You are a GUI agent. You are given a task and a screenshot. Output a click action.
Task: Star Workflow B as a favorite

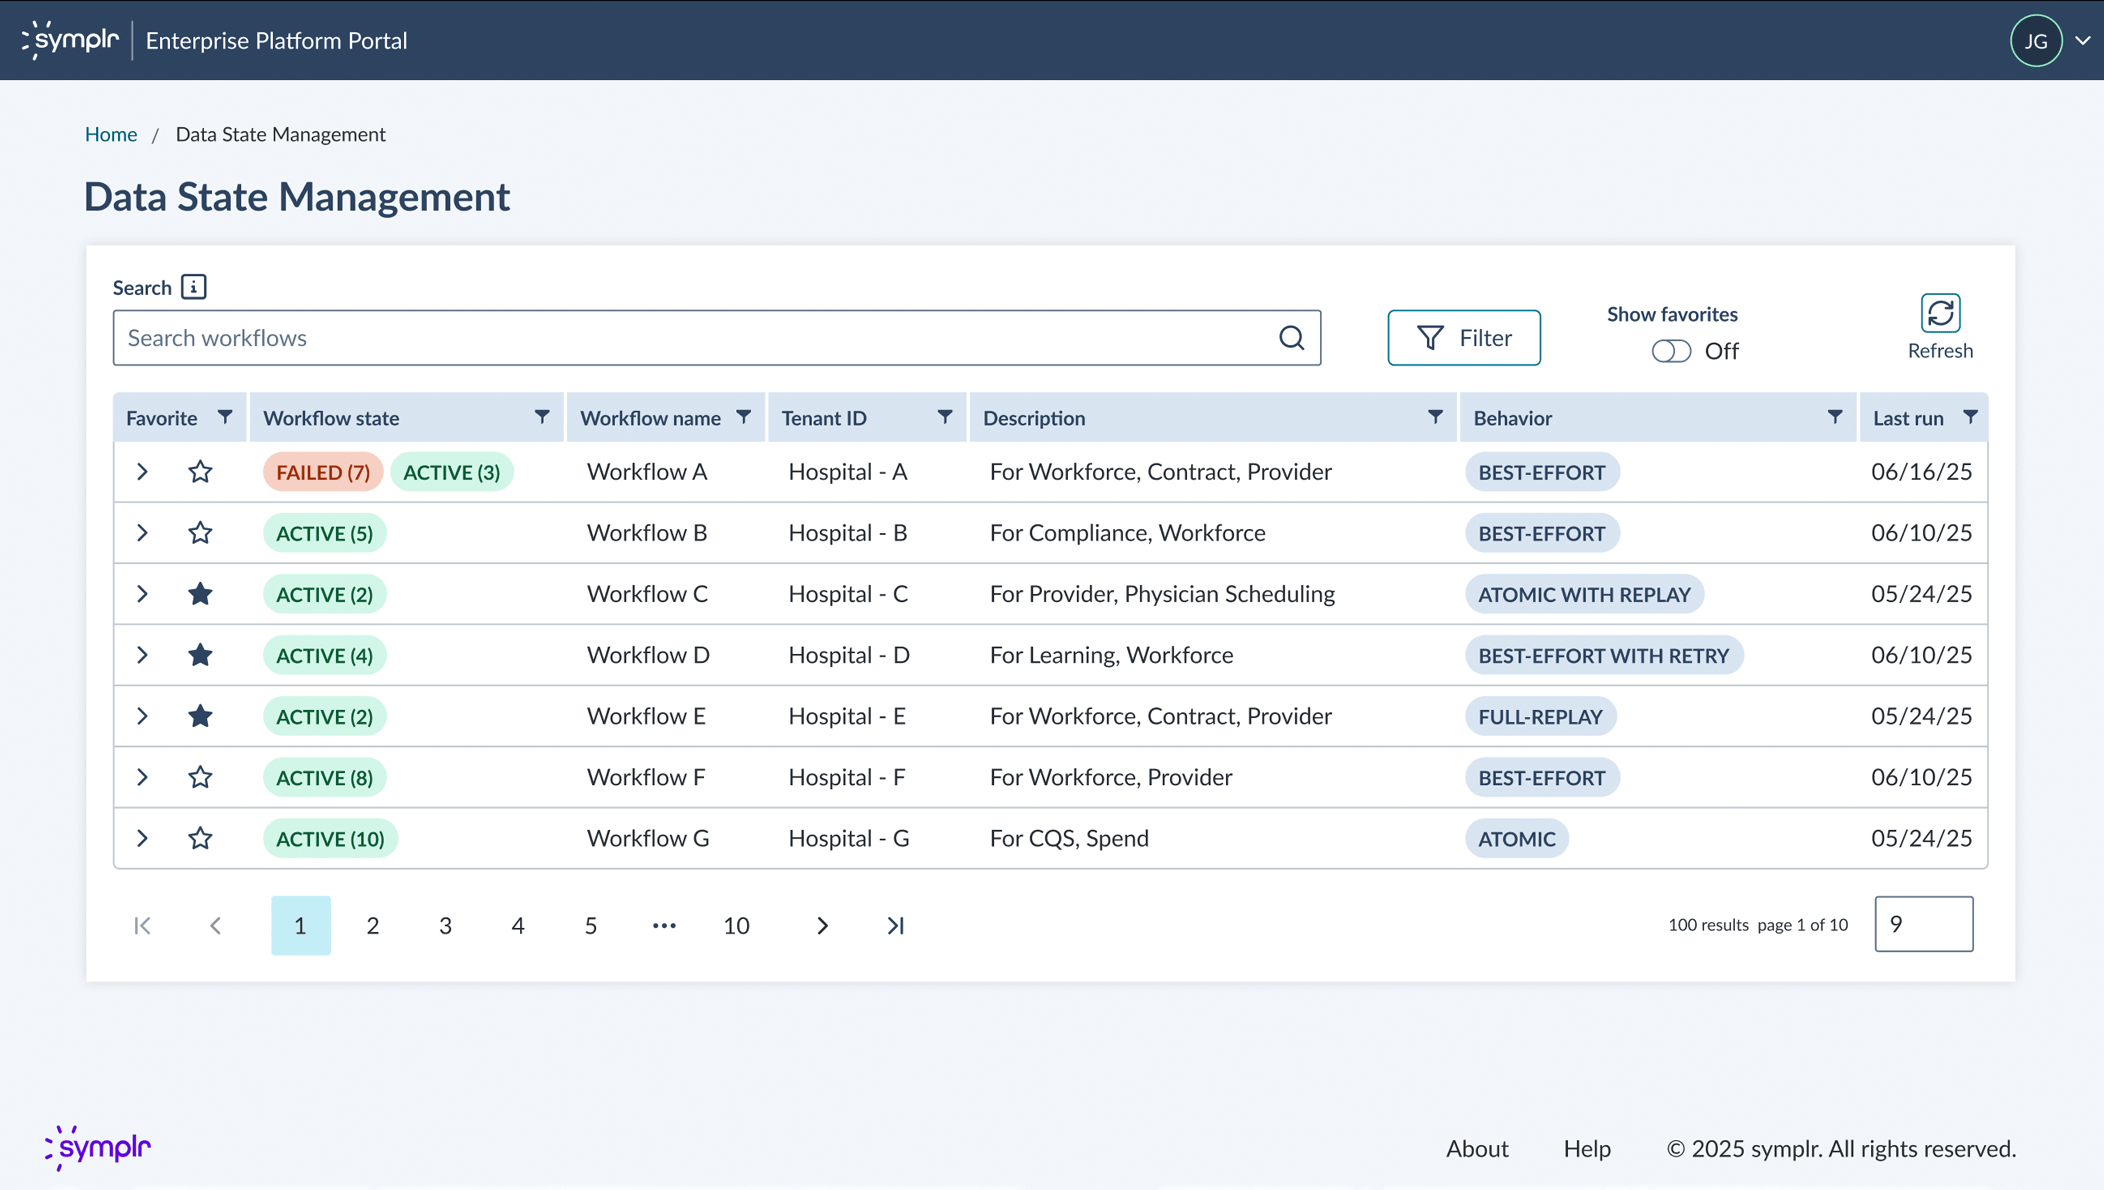coord(200,532)
